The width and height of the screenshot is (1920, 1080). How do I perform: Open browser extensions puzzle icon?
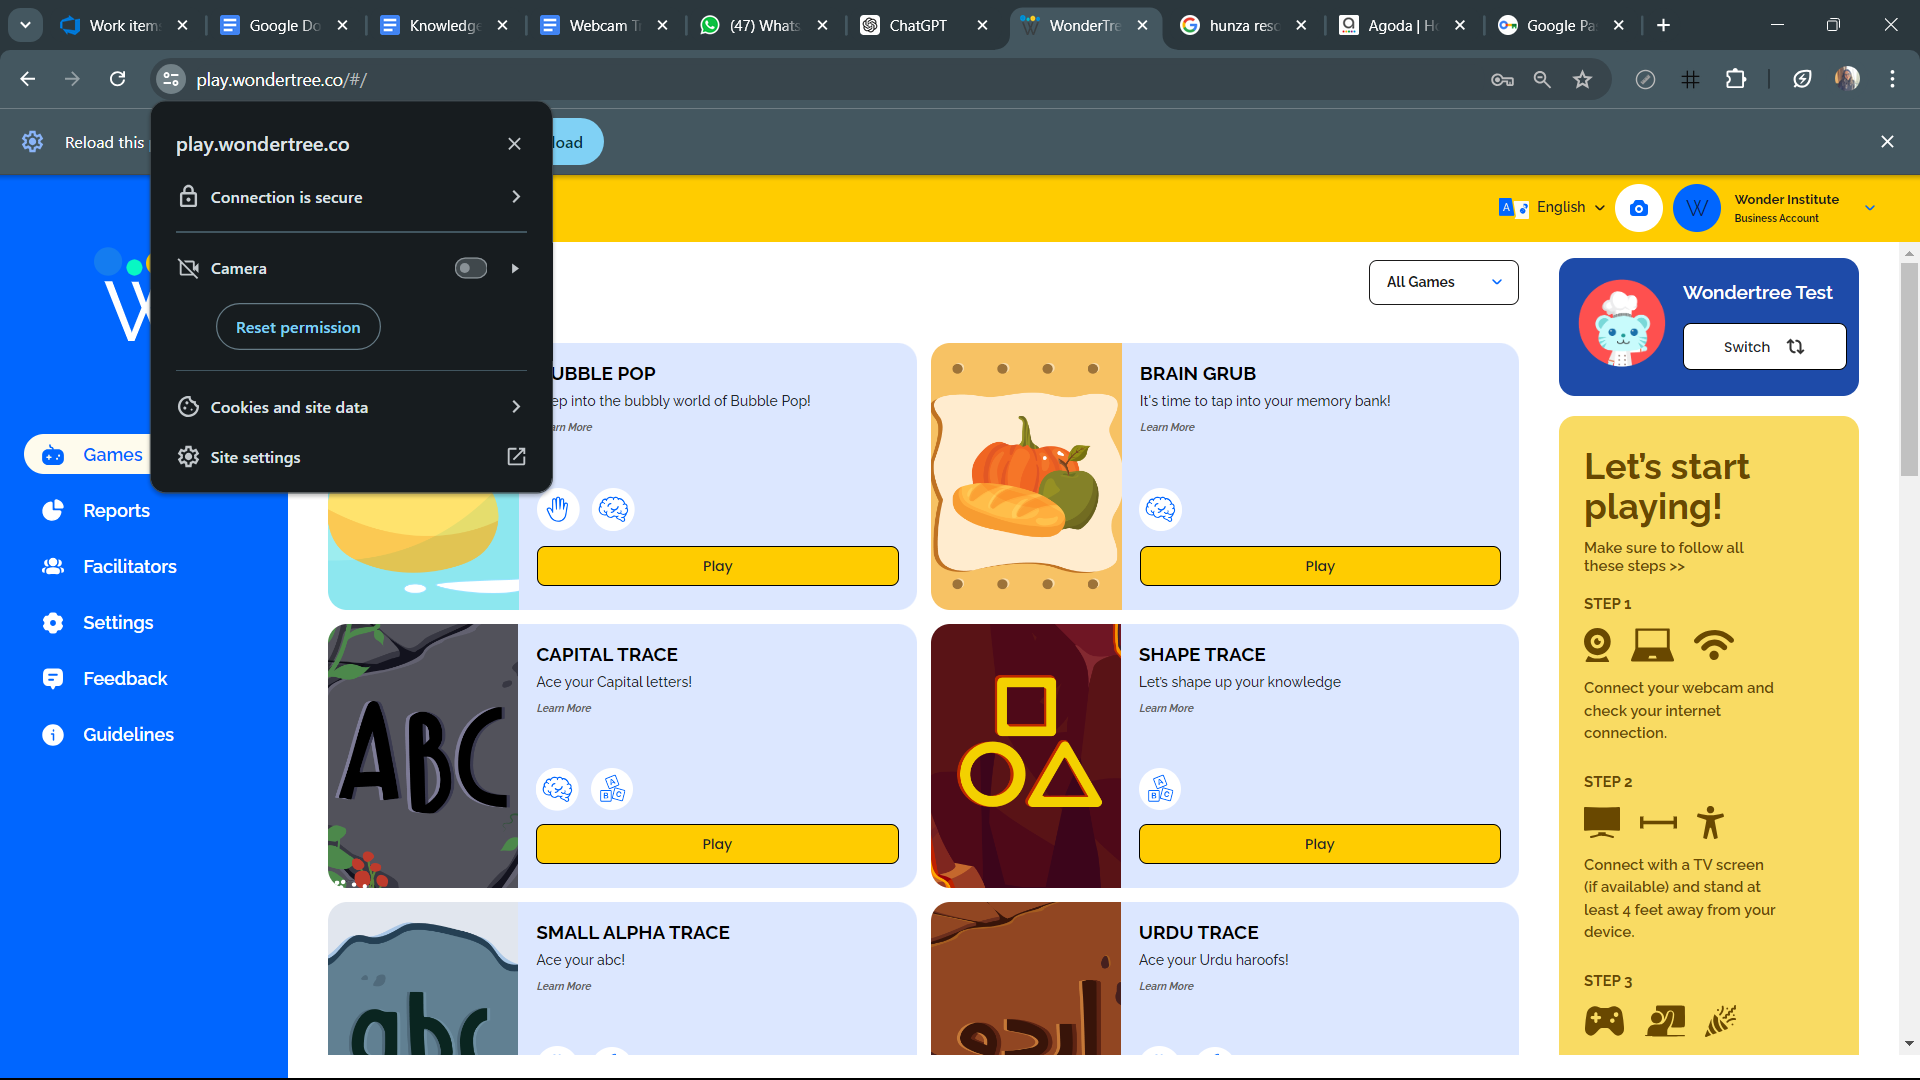[1736, 79]
